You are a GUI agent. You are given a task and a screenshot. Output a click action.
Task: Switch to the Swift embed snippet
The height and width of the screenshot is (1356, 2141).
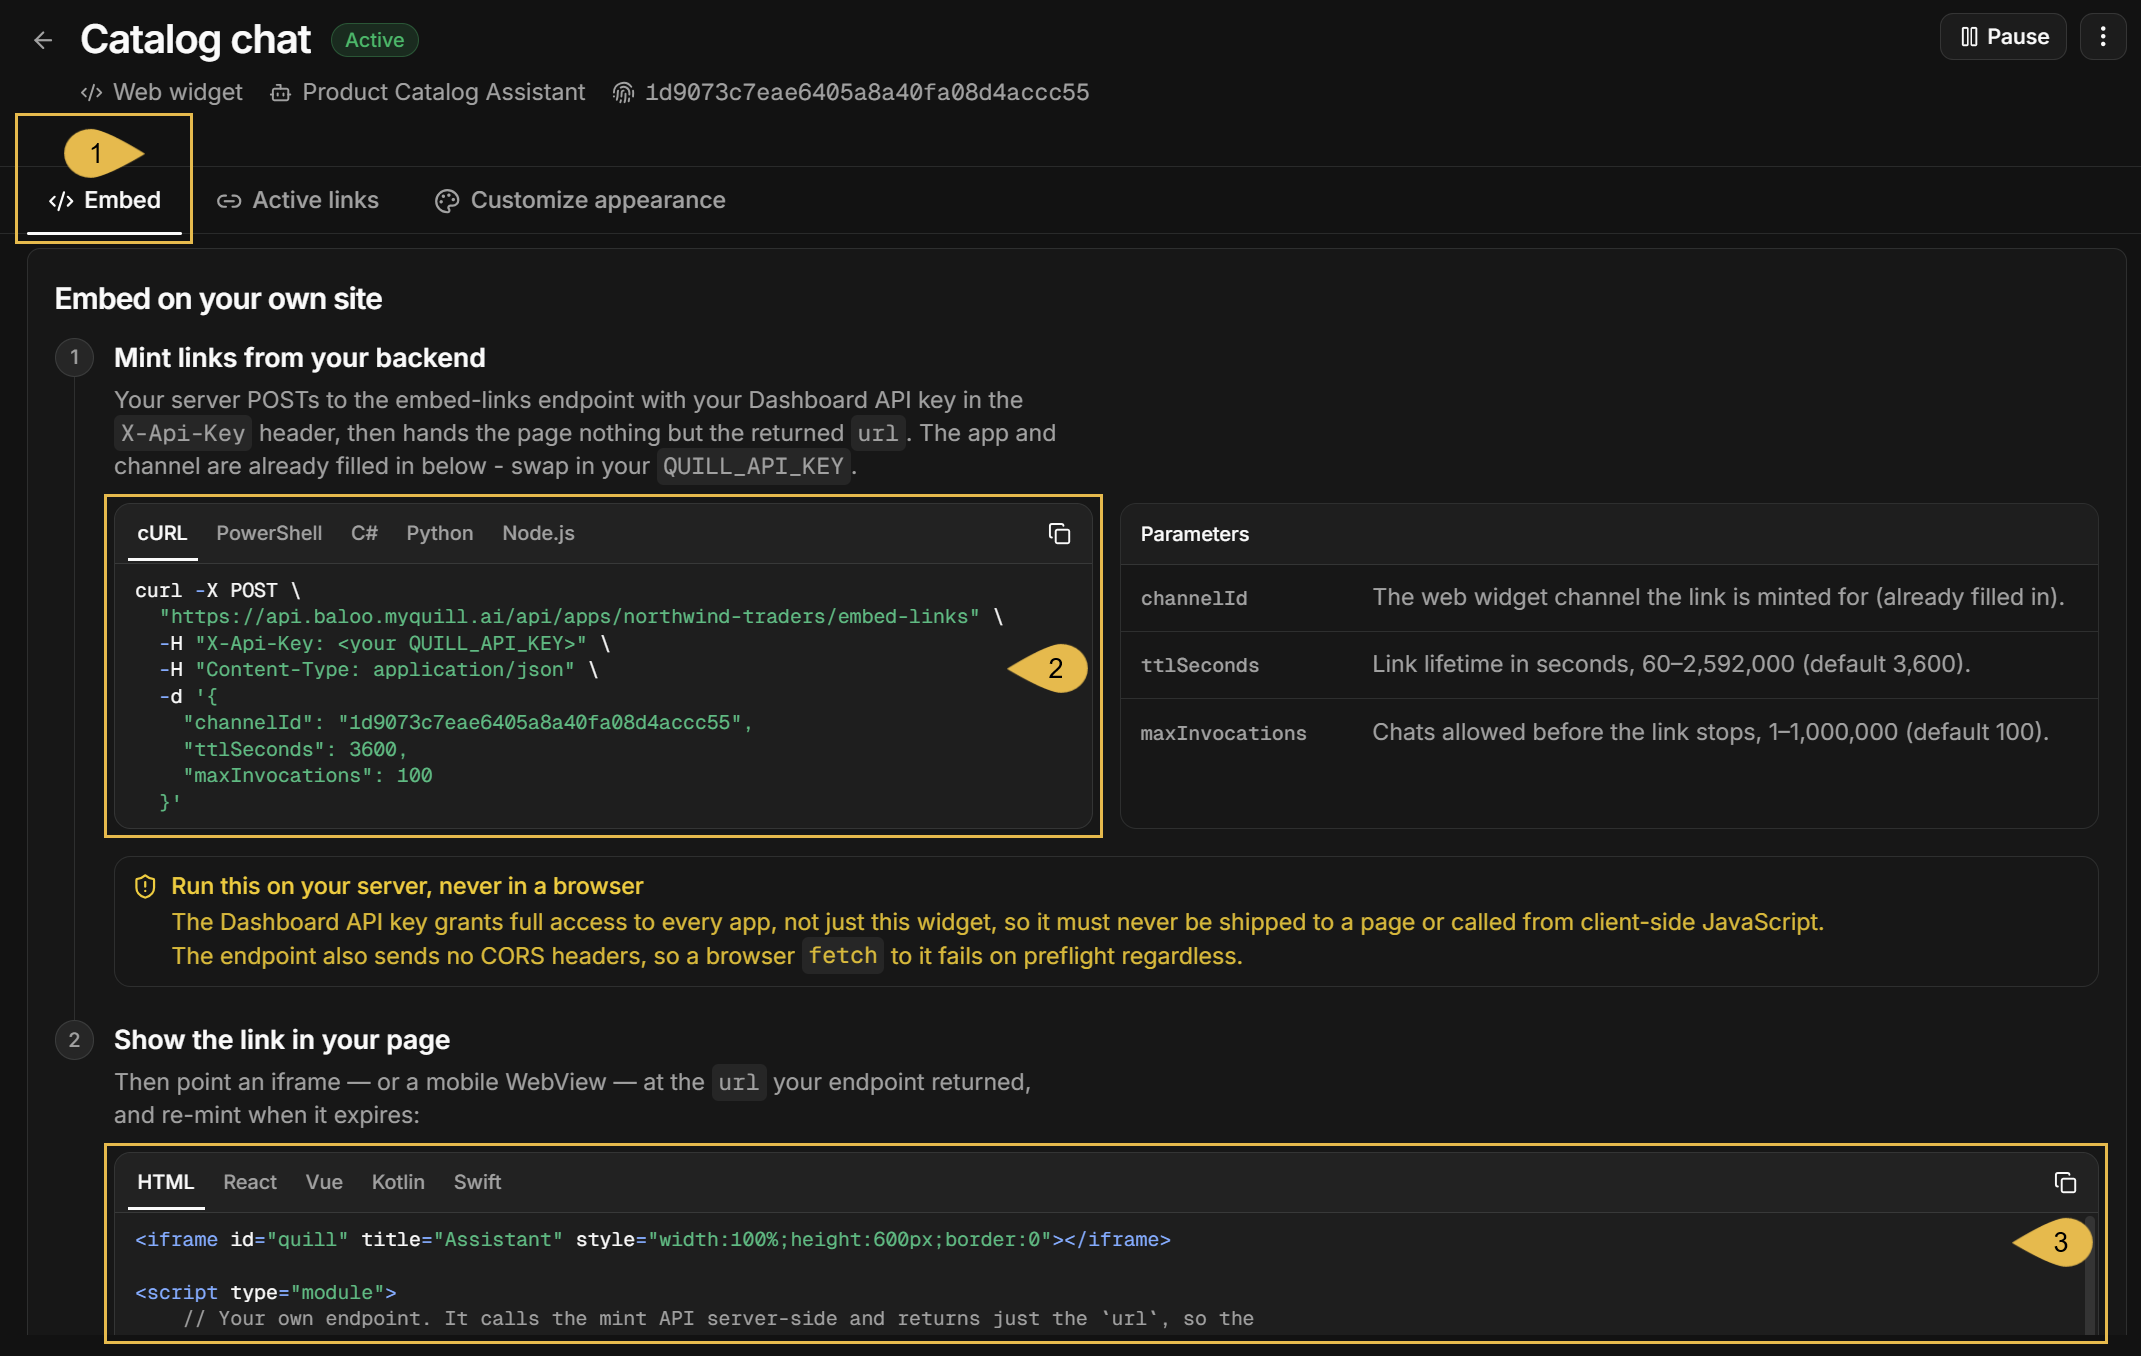[x=477, y=1182]
